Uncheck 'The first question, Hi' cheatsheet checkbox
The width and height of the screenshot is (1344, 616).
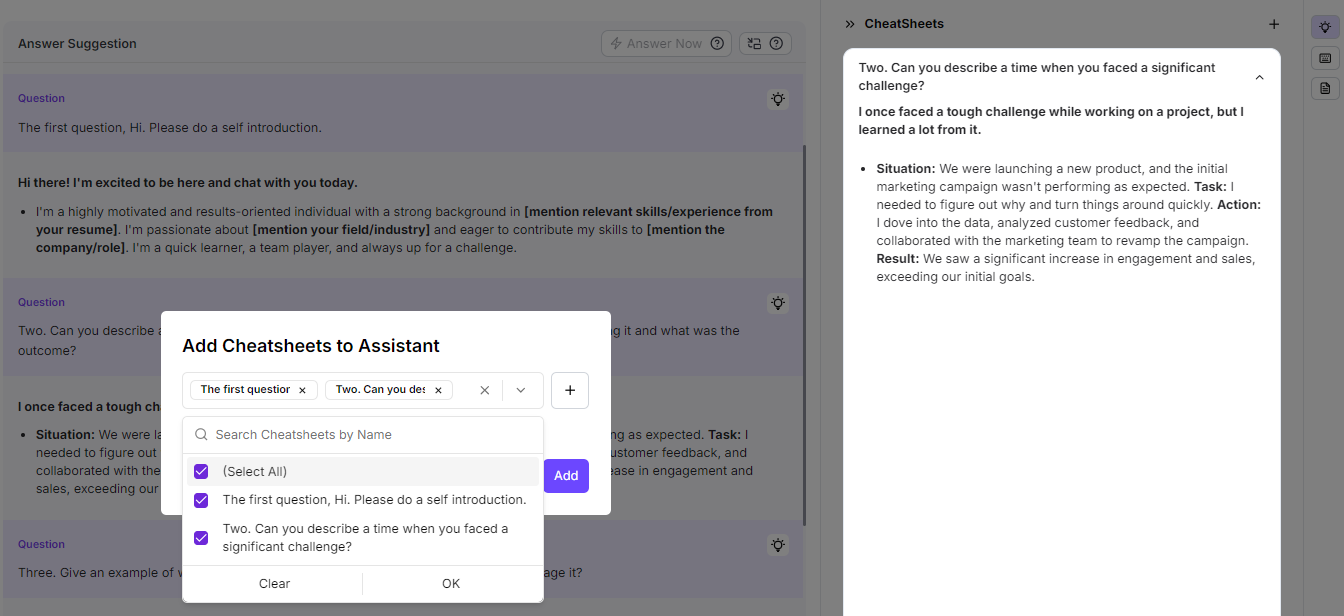(x=201, y=500)
